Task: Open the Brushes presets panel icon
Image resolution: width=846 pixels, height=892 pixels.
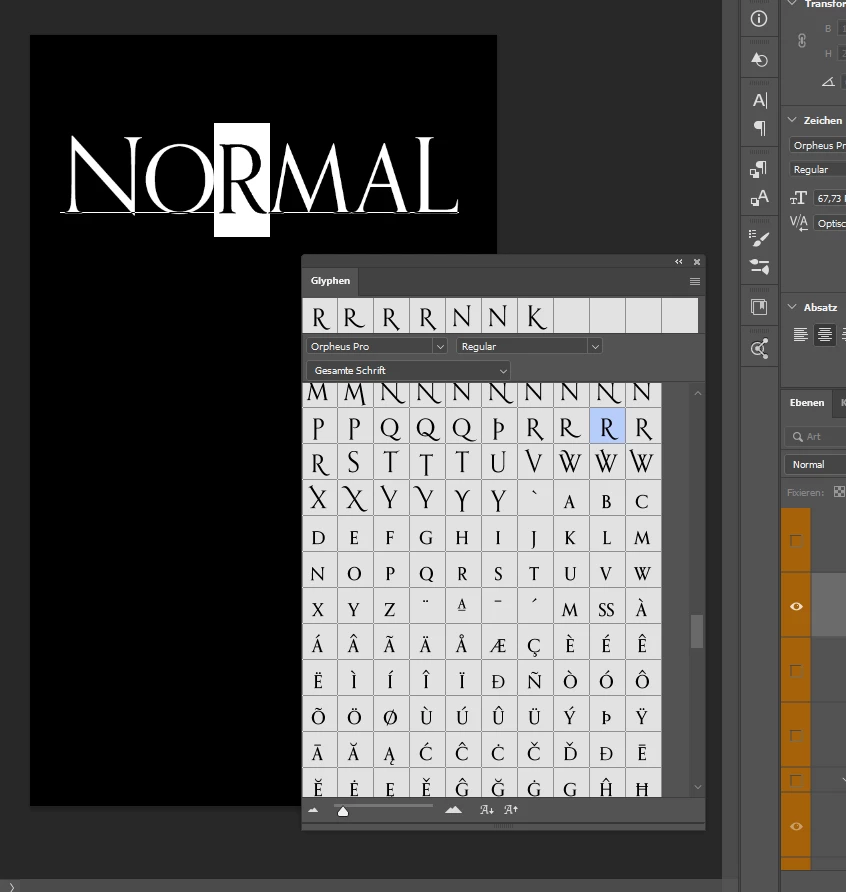Action: pos(759,266)
